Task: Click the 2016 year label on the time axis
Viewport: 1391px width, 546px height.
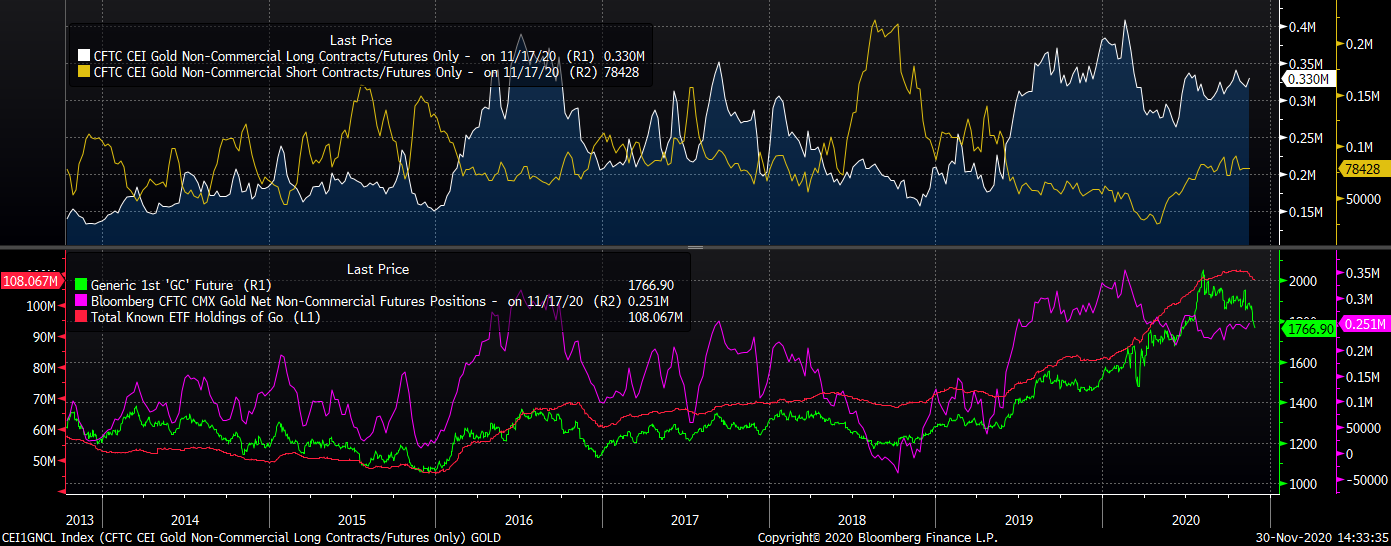Action: (518, 520)
